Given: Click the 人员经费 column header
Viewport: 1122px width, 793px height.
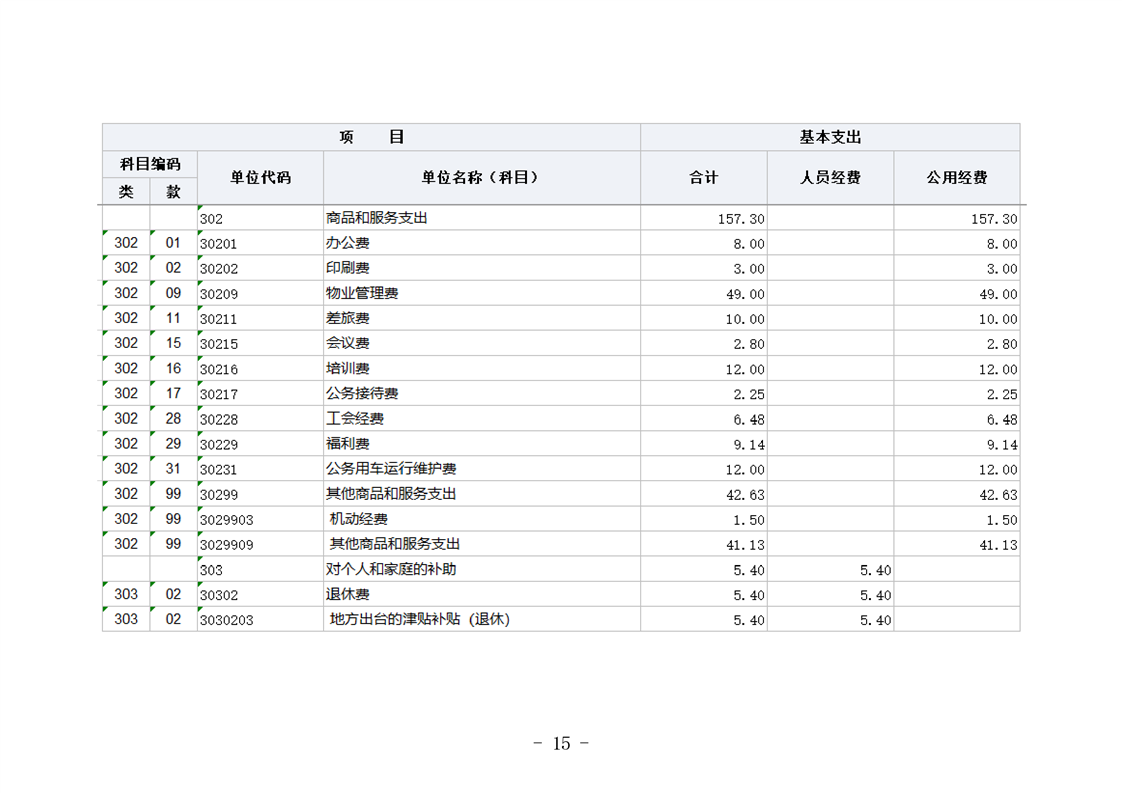Looking at the screenshot, I should [x=830, y=177].
